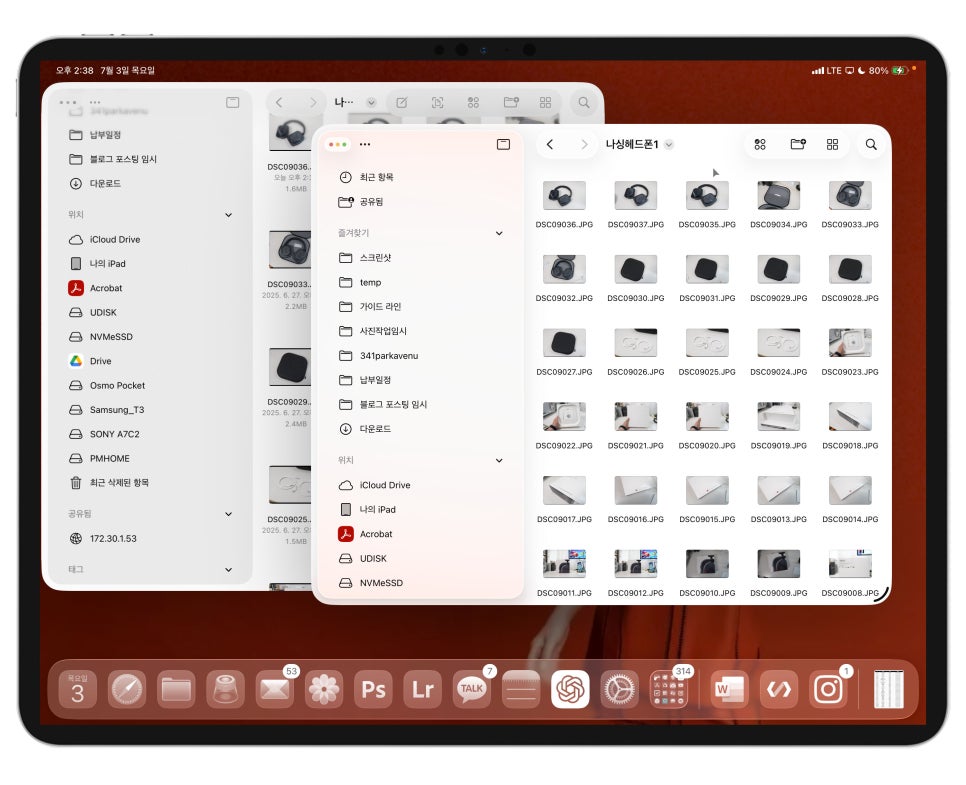
Task: Open Word from the dock
Action: (729, 689)
